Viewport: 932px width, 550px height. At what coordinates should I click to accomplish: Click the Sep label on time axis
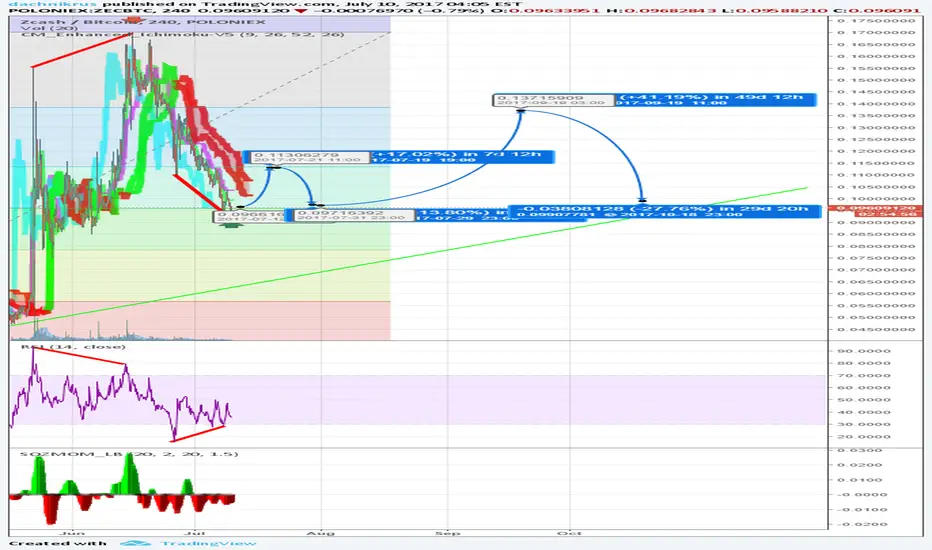point(448,533)
